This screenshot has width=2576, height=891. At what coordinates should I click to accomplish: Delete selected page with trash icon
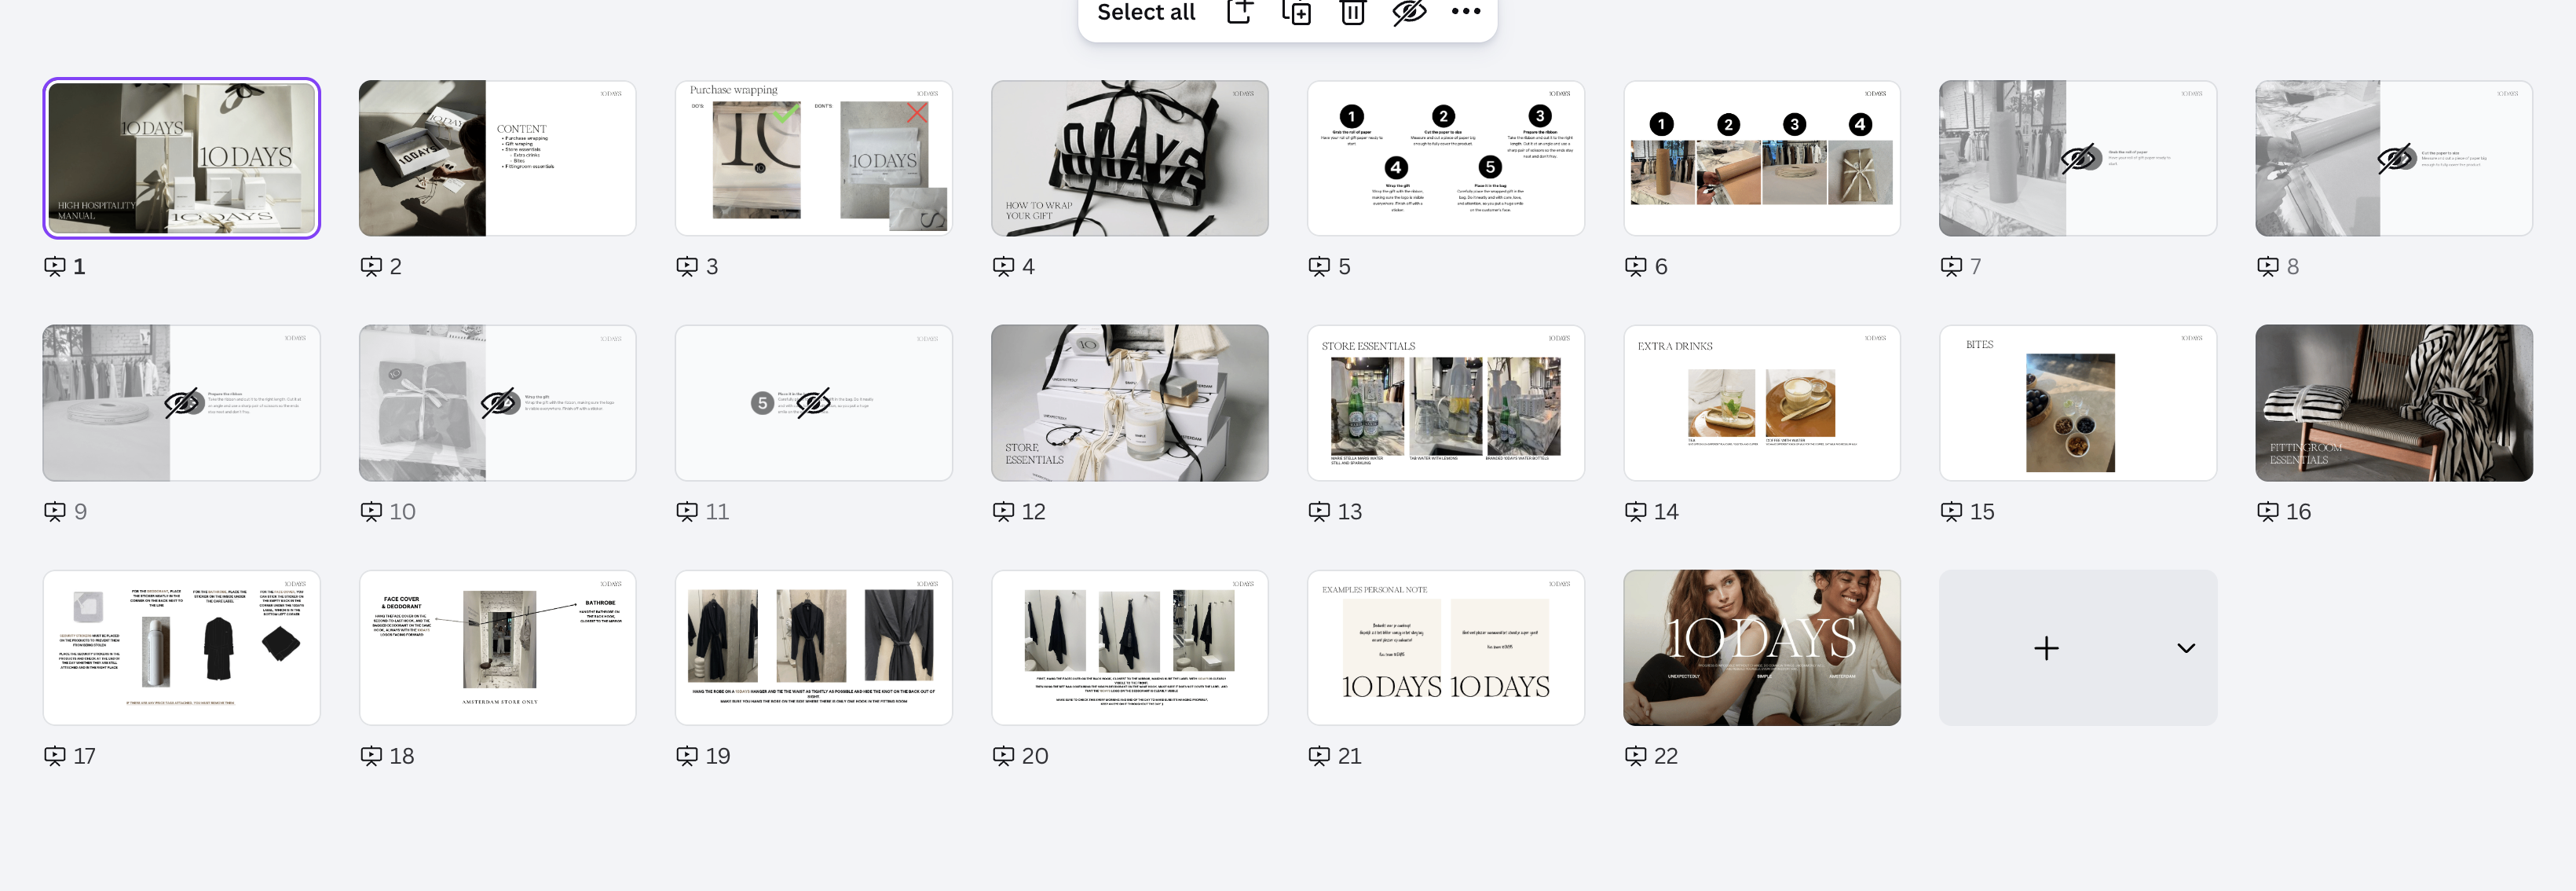tap(1352, 12)
